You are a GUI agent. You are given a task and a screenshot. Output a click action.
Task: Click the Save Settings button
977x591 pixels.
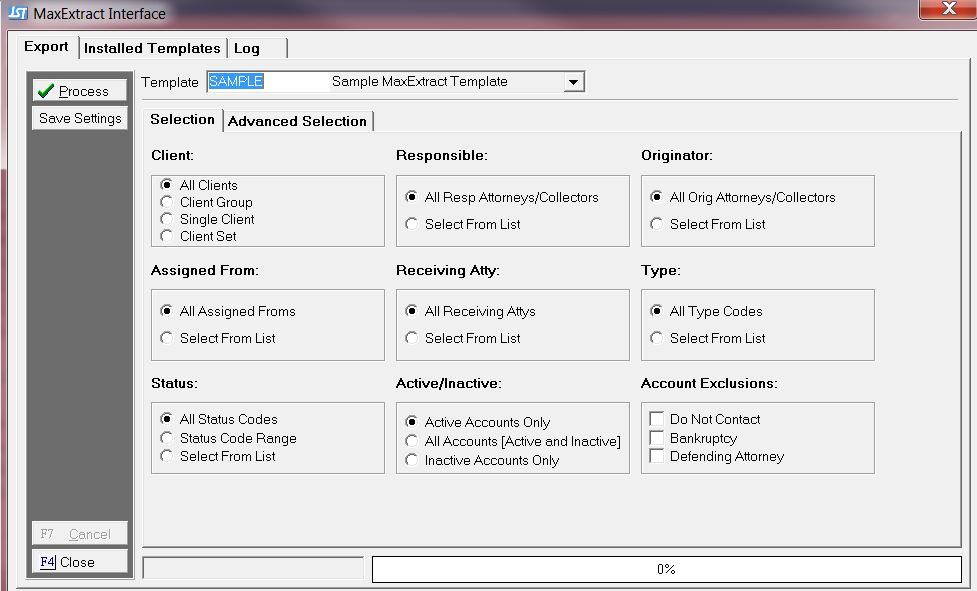[80, 118]
